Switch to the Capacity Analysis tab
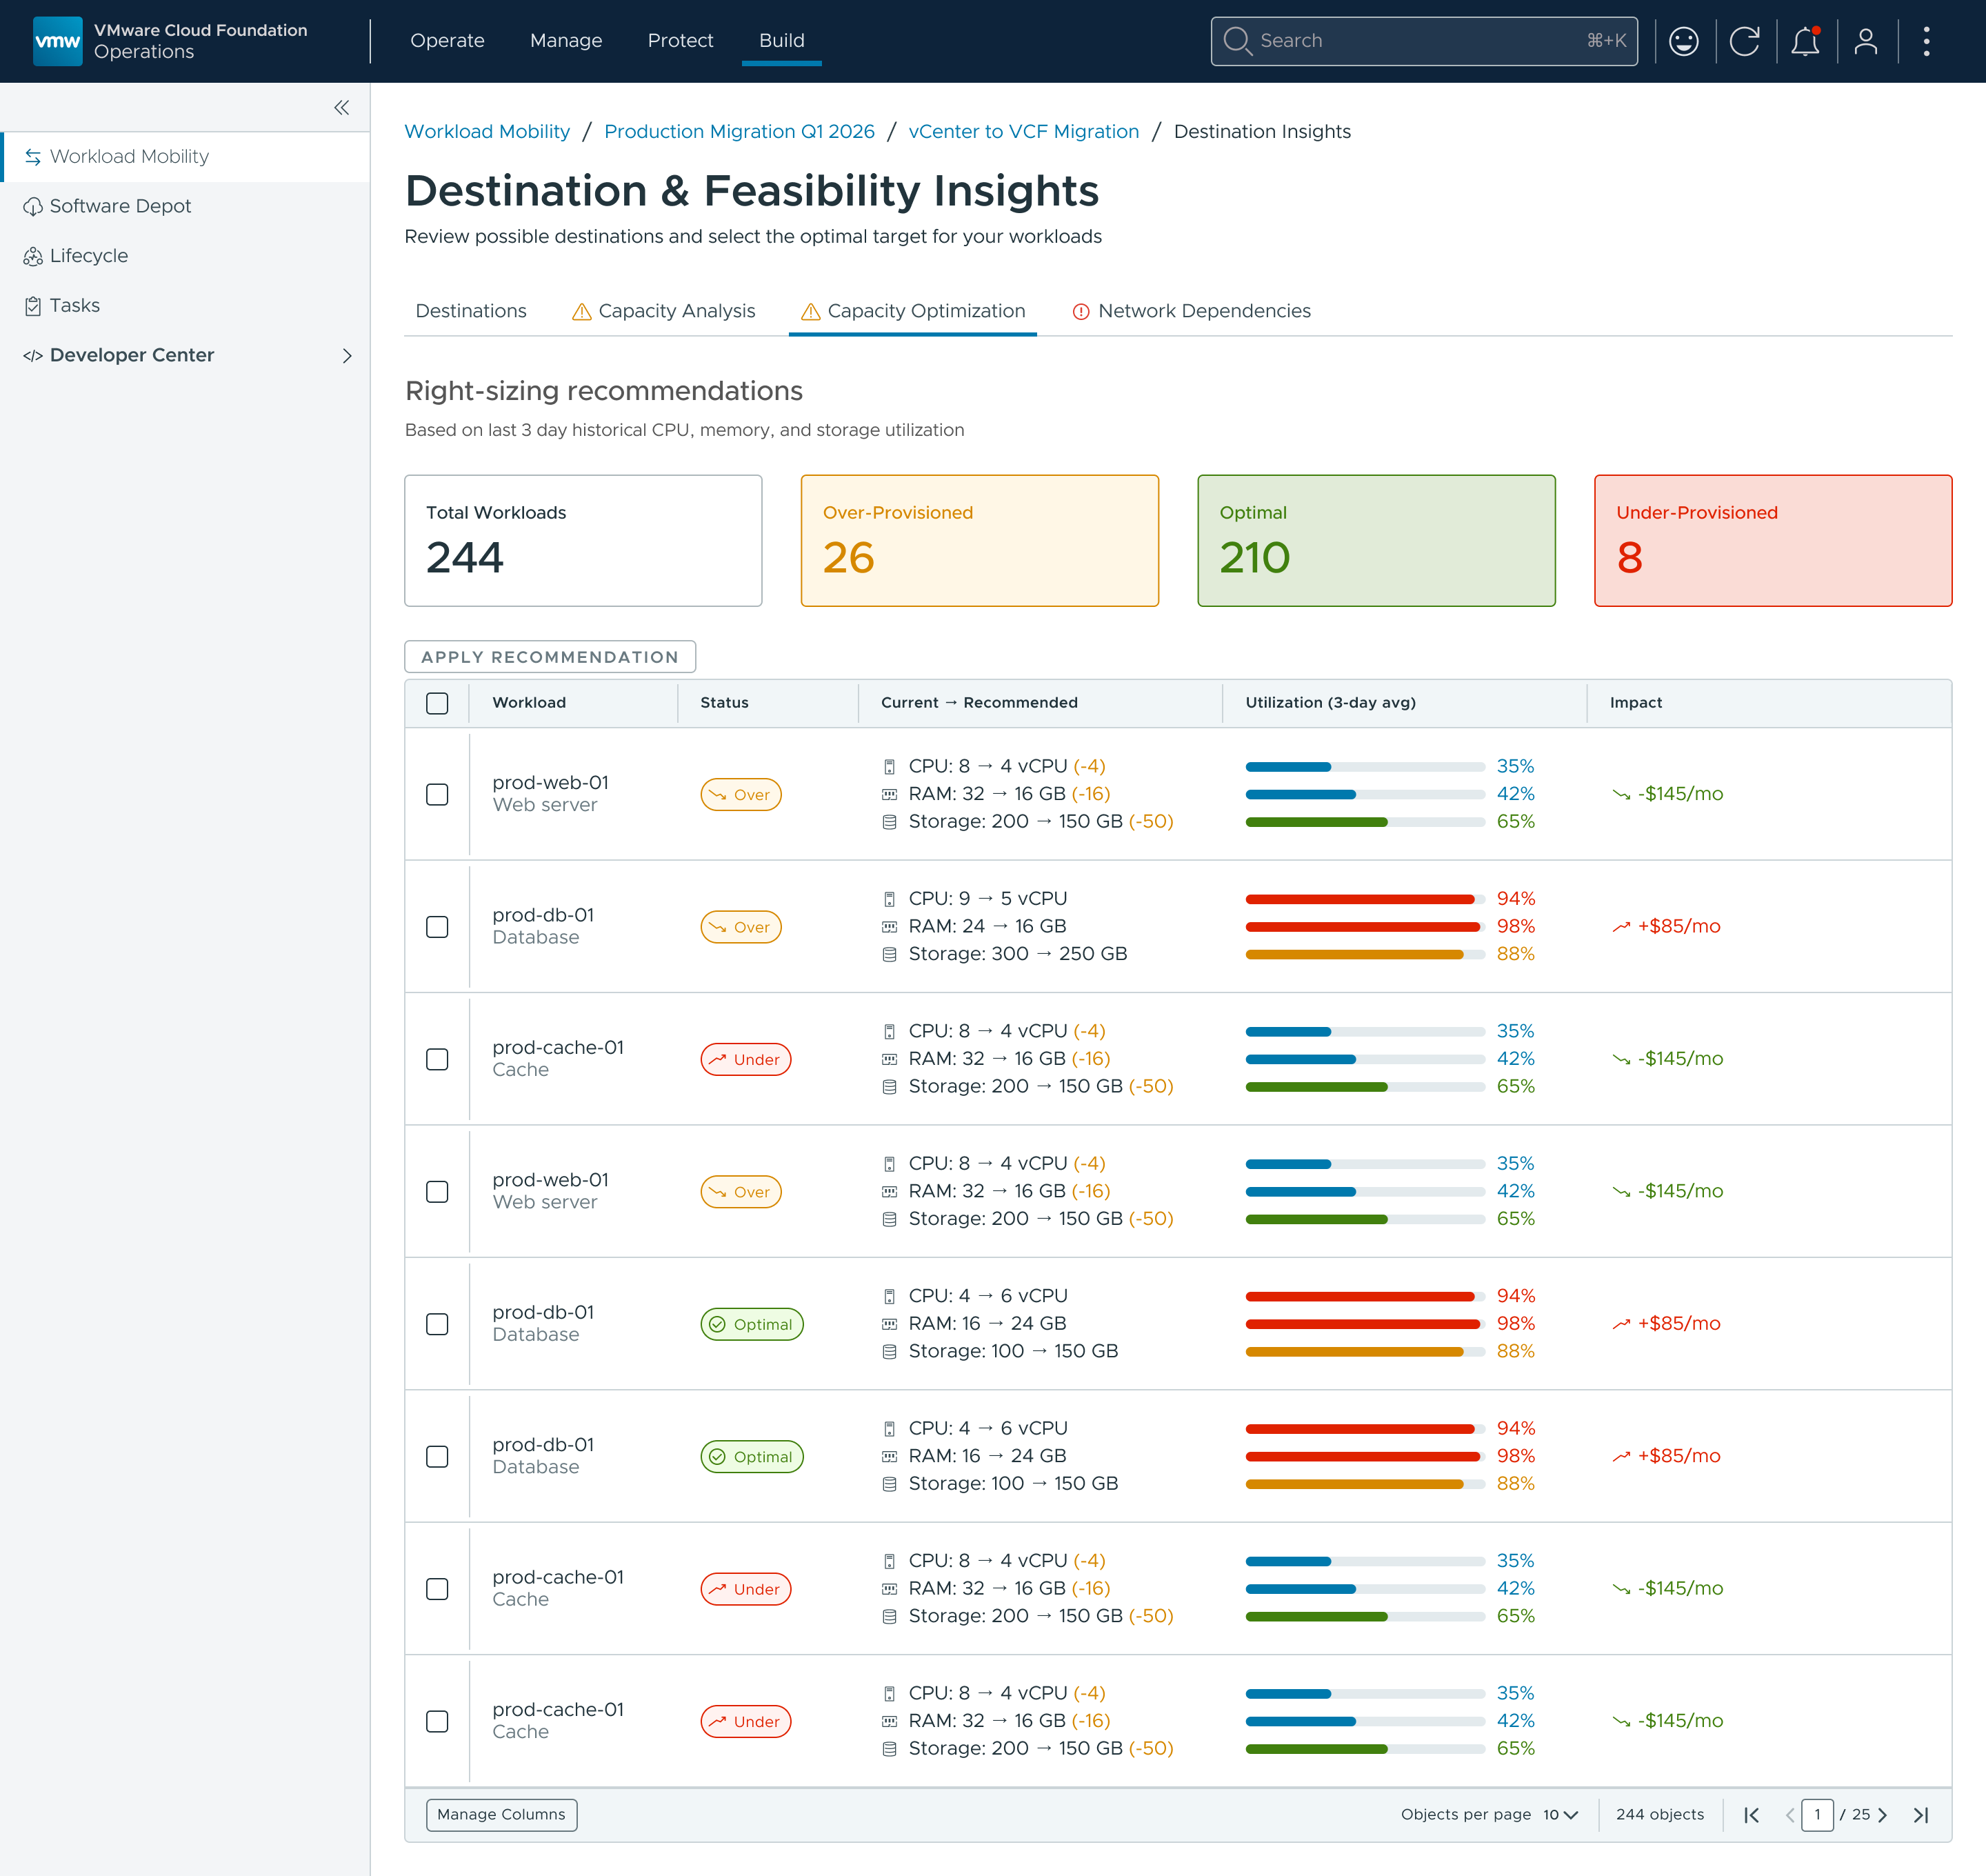This screenshot has height=1876, width=1986. [x=663, y=311]
